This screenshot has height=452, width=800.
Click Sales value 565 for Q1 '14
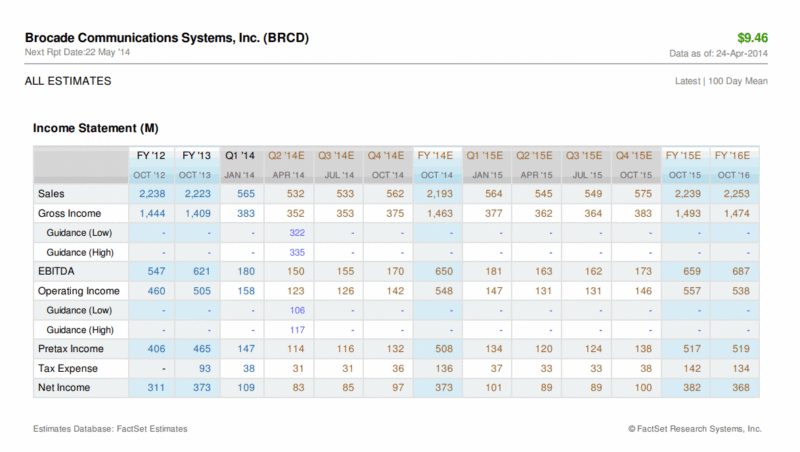(x=246, y=194)
